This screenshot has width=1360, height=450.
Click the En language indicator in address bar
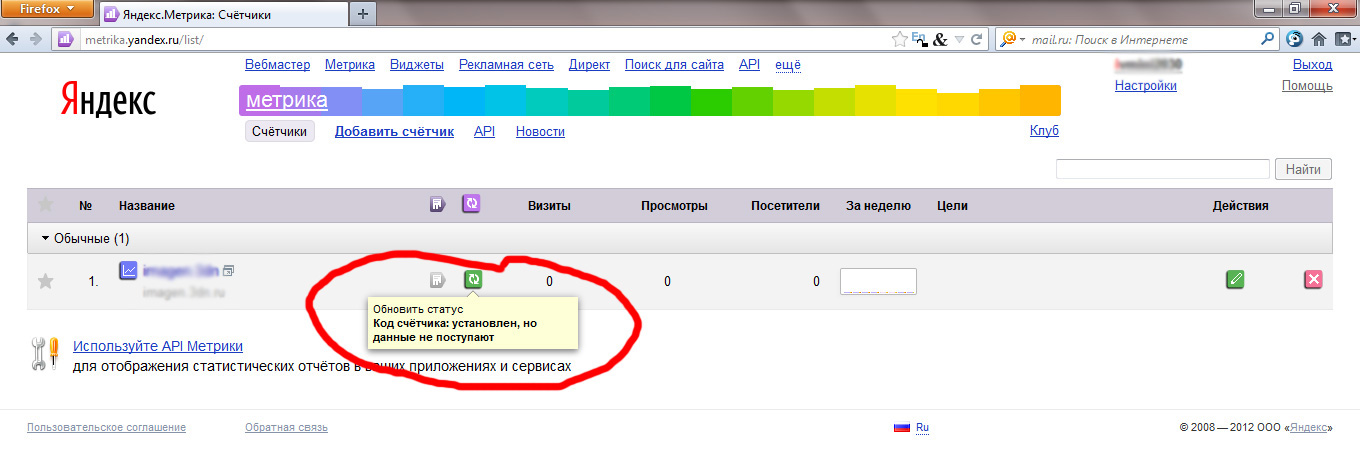click(918, 39)
